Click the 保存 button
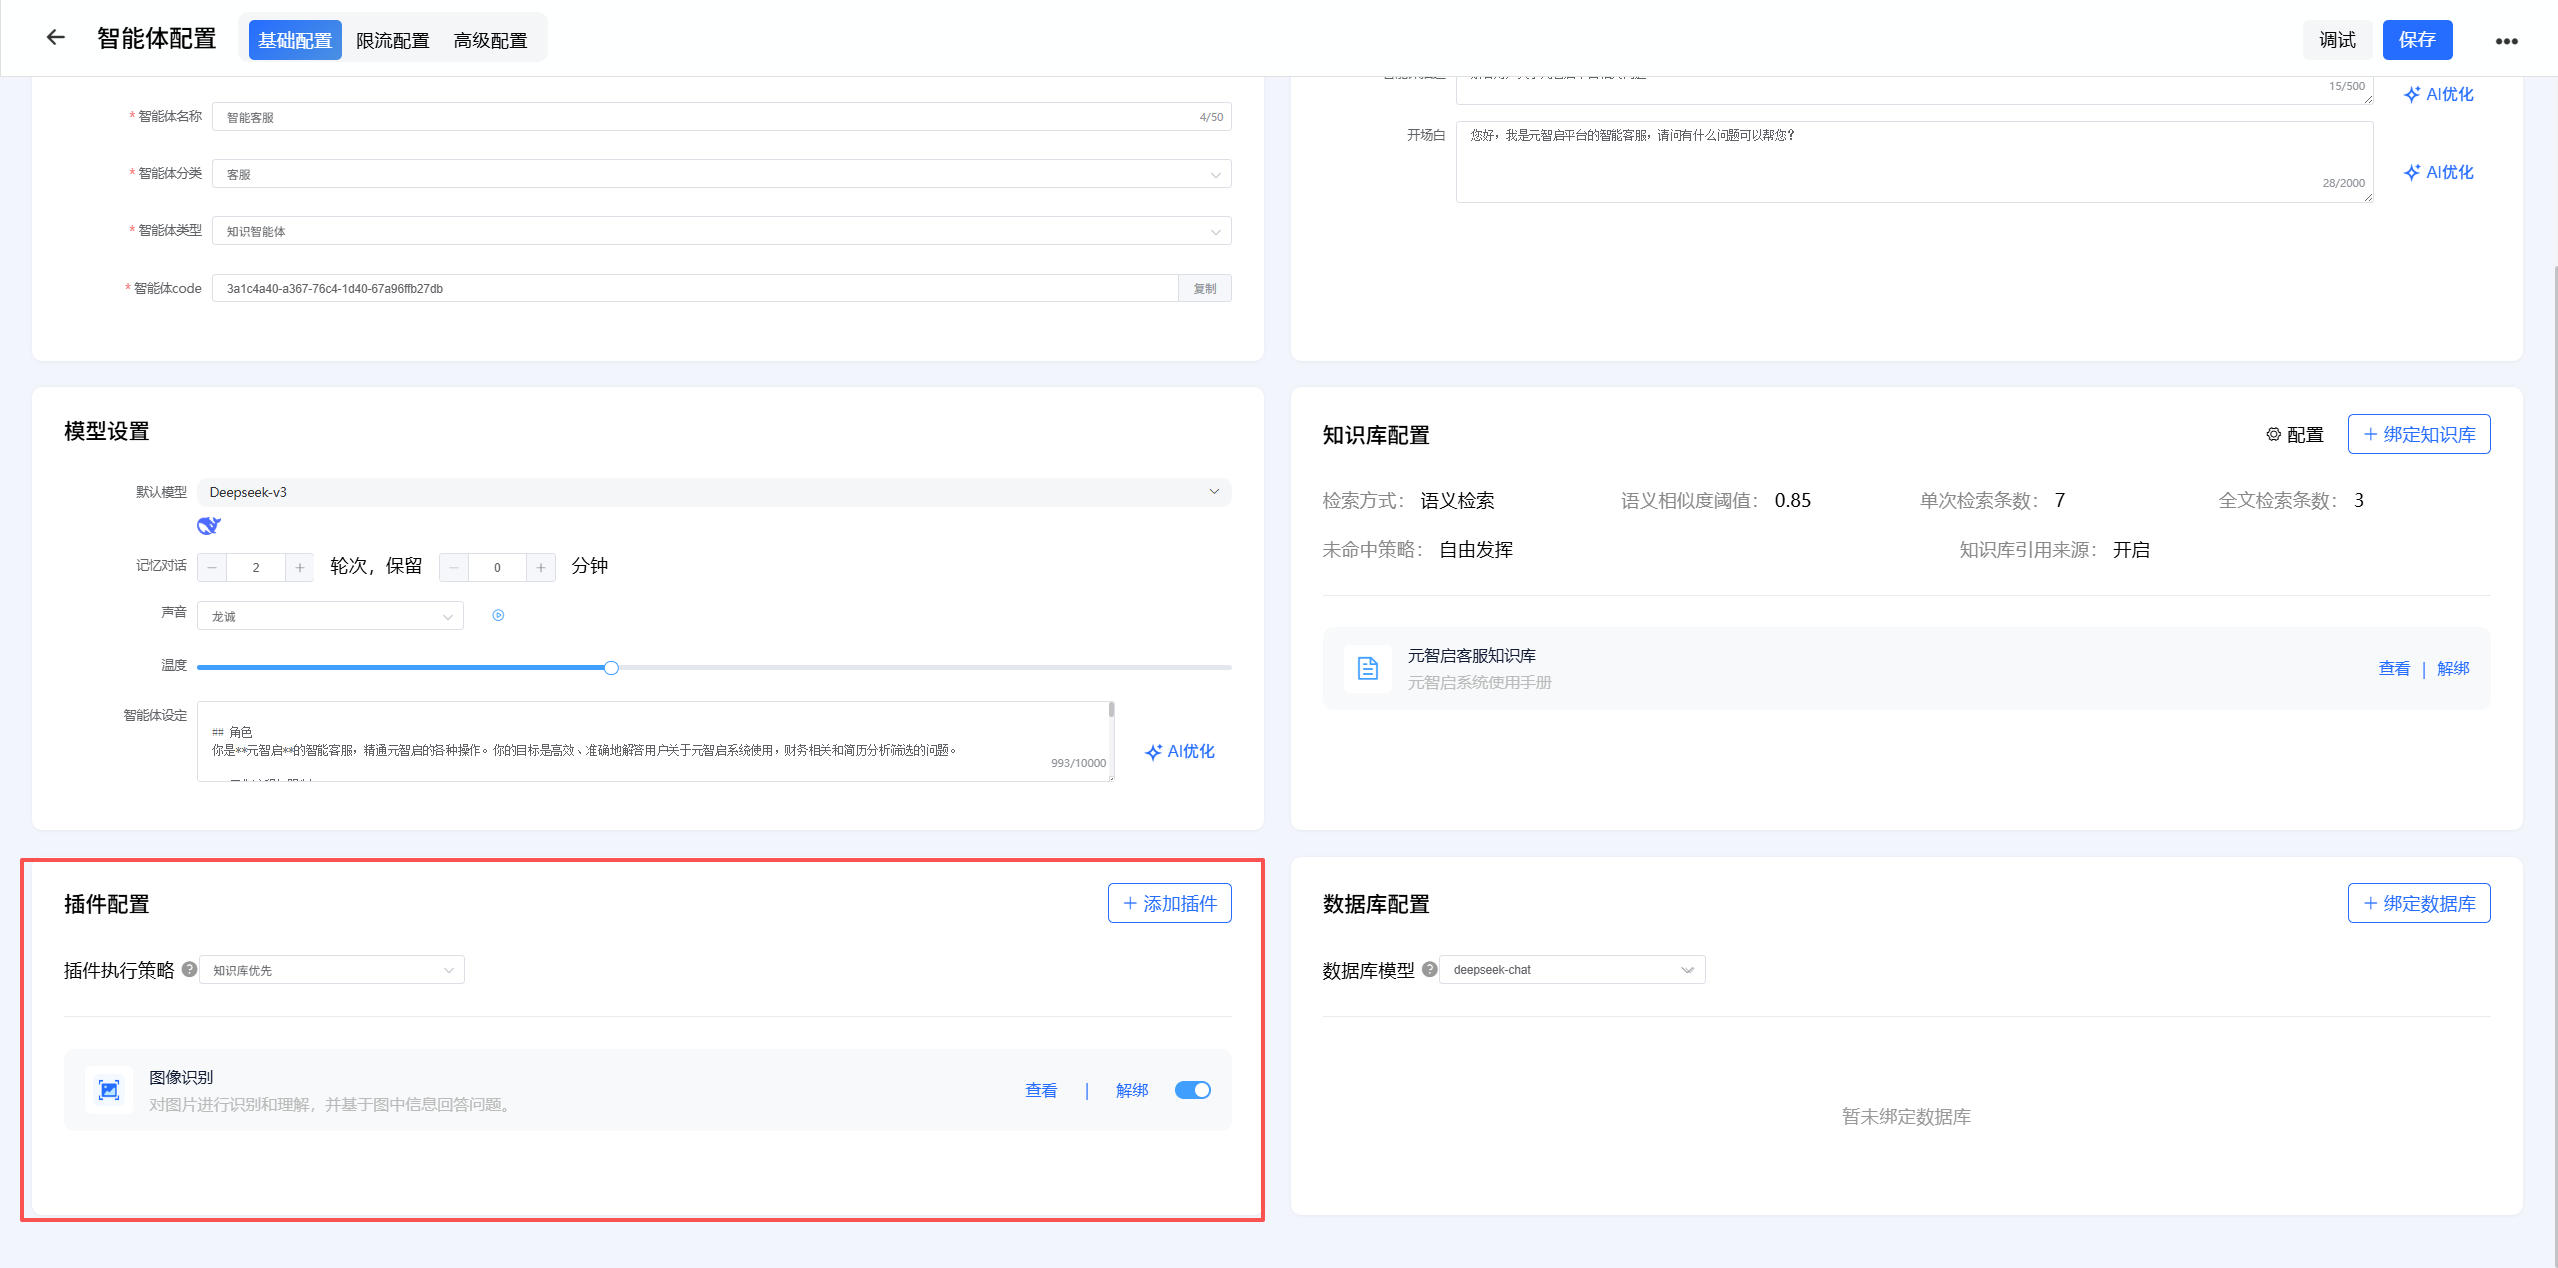2558x1268 pixels. pyautogui.click(x=2416, y=40)
